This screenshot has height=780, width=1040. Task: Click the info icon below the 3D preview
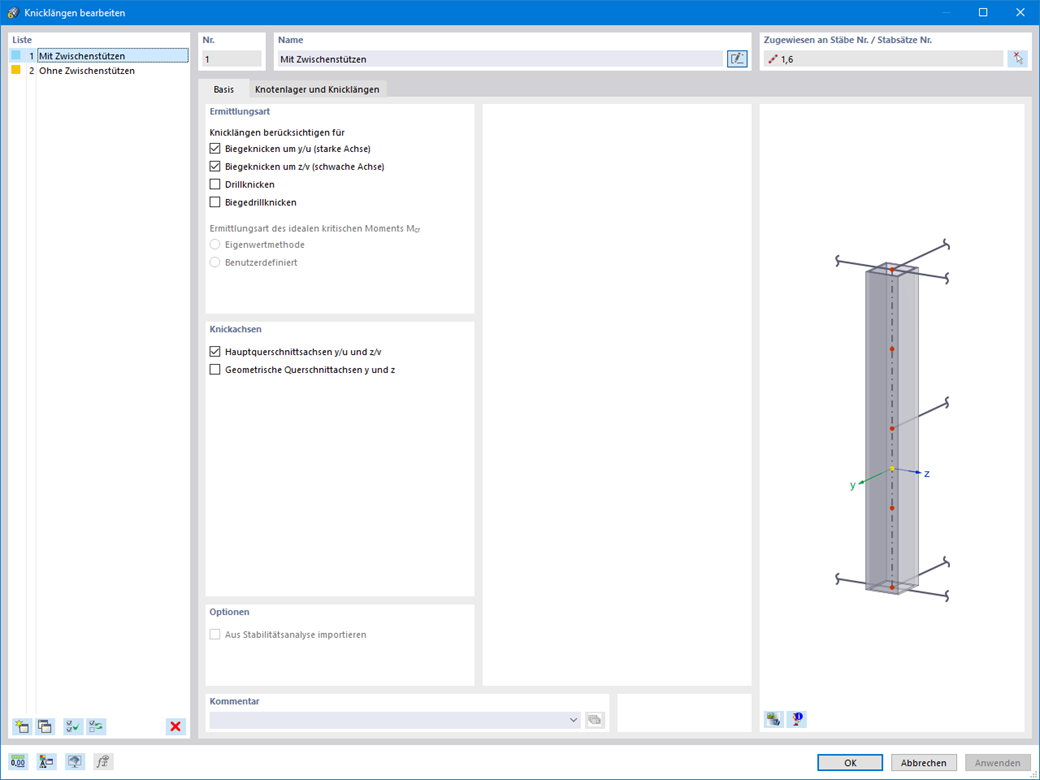pos(796,719)
